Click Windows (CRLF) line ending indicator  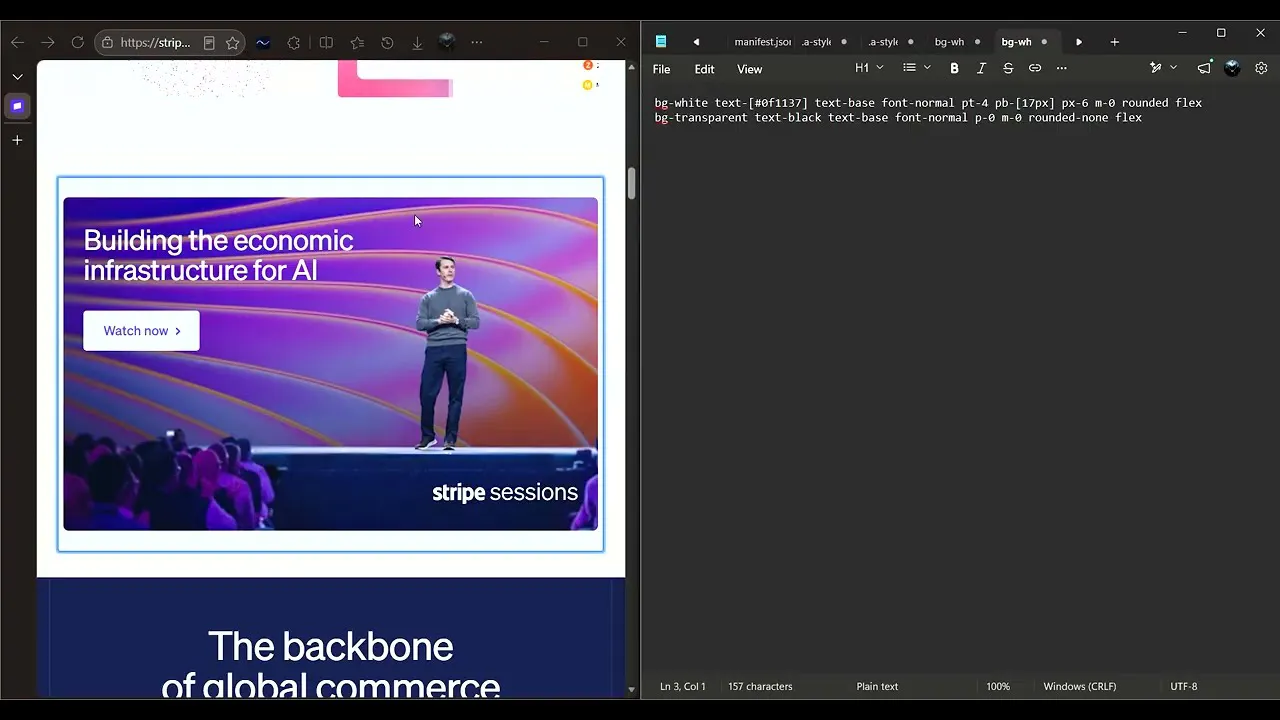tap(1080, 687)
